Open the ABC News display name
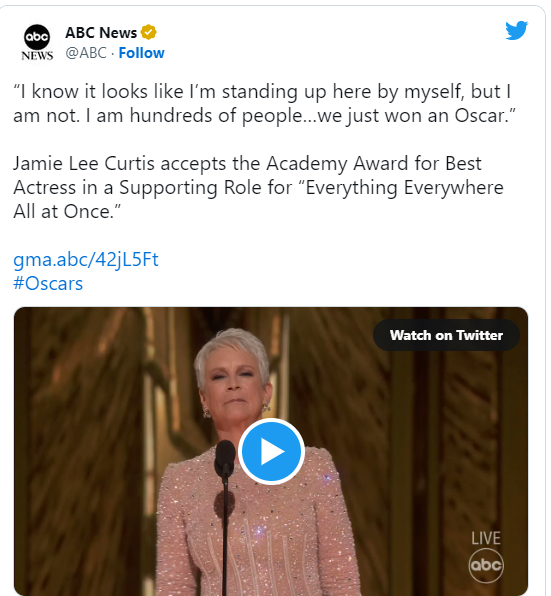This screenshot has height=596, width=551. coord(101,33)
